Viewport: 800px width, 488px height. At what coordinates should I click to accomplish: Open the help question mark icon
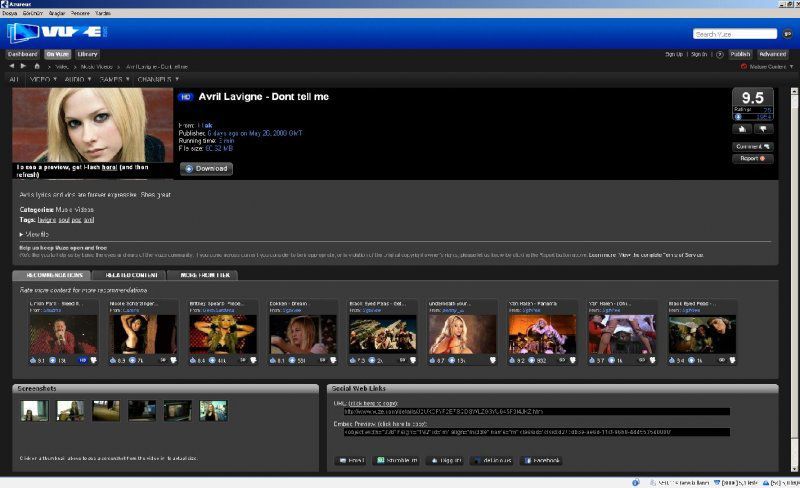point(719,54)
